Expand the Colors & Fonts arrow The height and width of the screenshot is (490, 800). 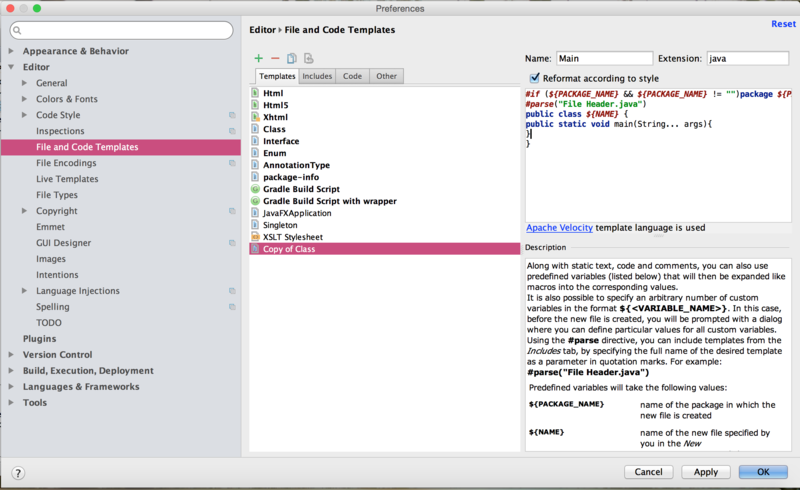tap(24, 99)
